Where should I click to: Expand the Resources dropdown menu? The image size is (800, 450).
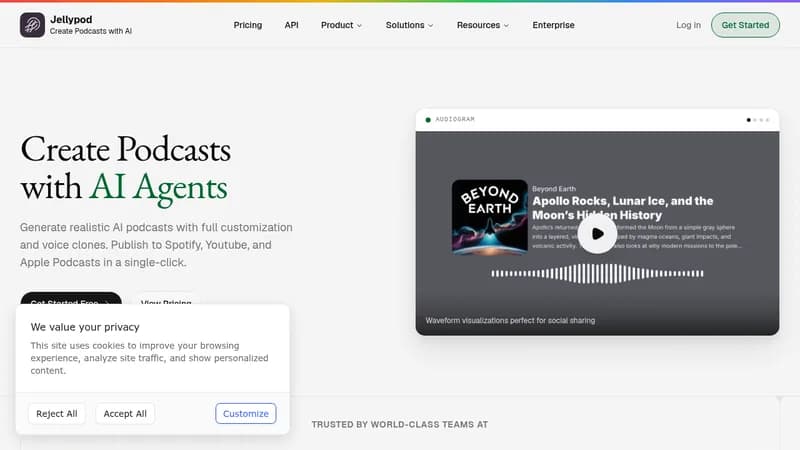pos(483,25)
